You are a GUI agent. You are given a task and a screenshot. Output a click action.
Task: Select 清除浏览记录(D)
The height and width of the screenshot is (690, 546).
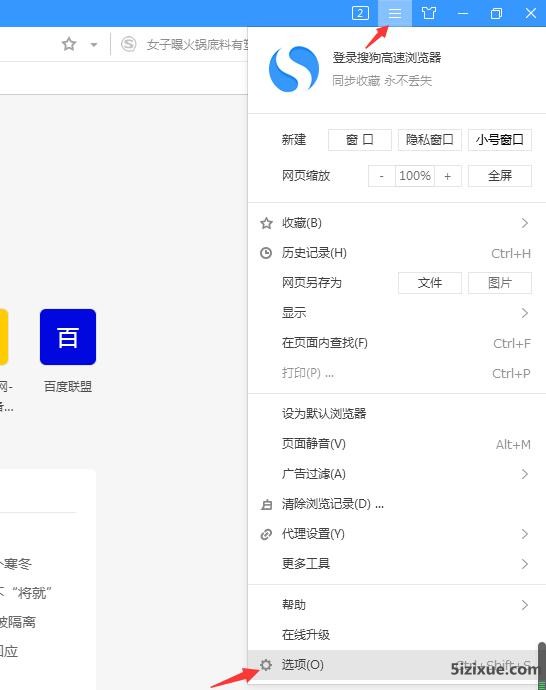tap(396, 504)
